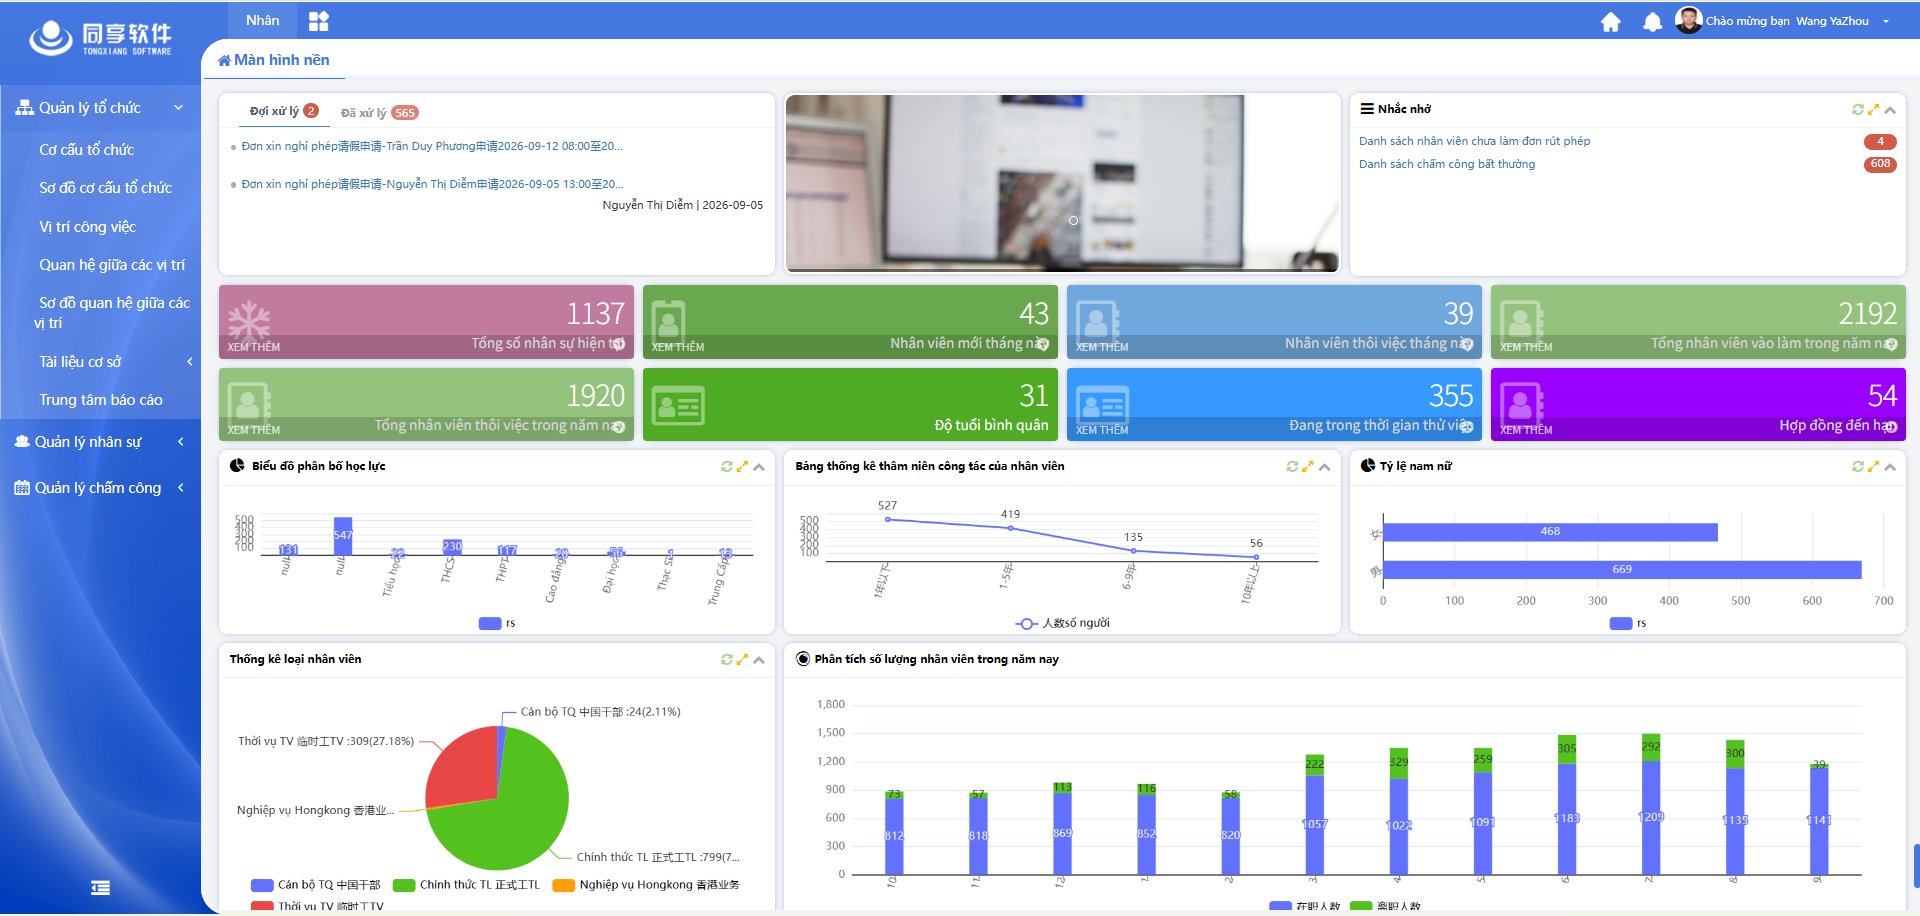Refresh the Biểu đồ phân bố học lực chart

pyautogui.click(x=727, y=467)
